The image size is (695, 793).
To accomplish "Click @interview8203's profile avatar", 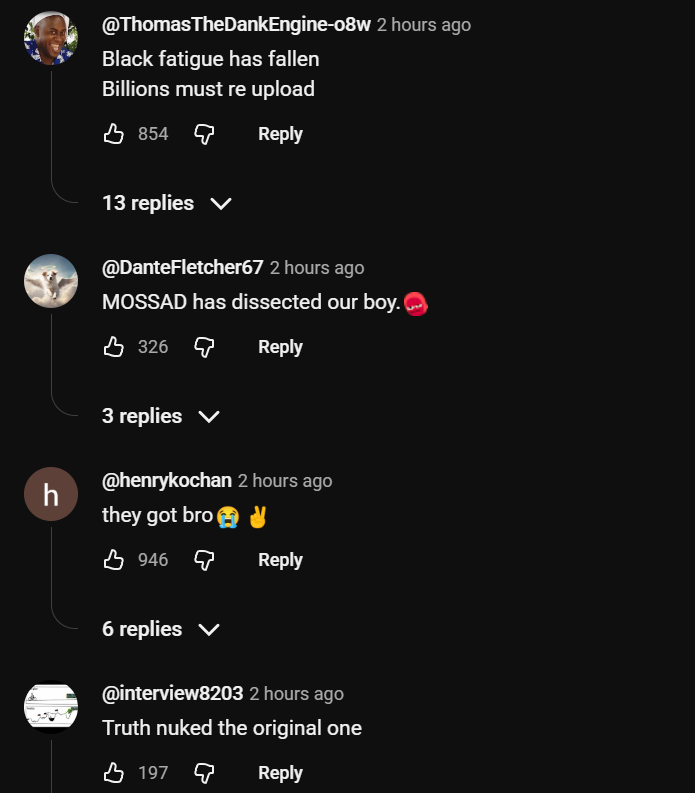I will (51, 707).
